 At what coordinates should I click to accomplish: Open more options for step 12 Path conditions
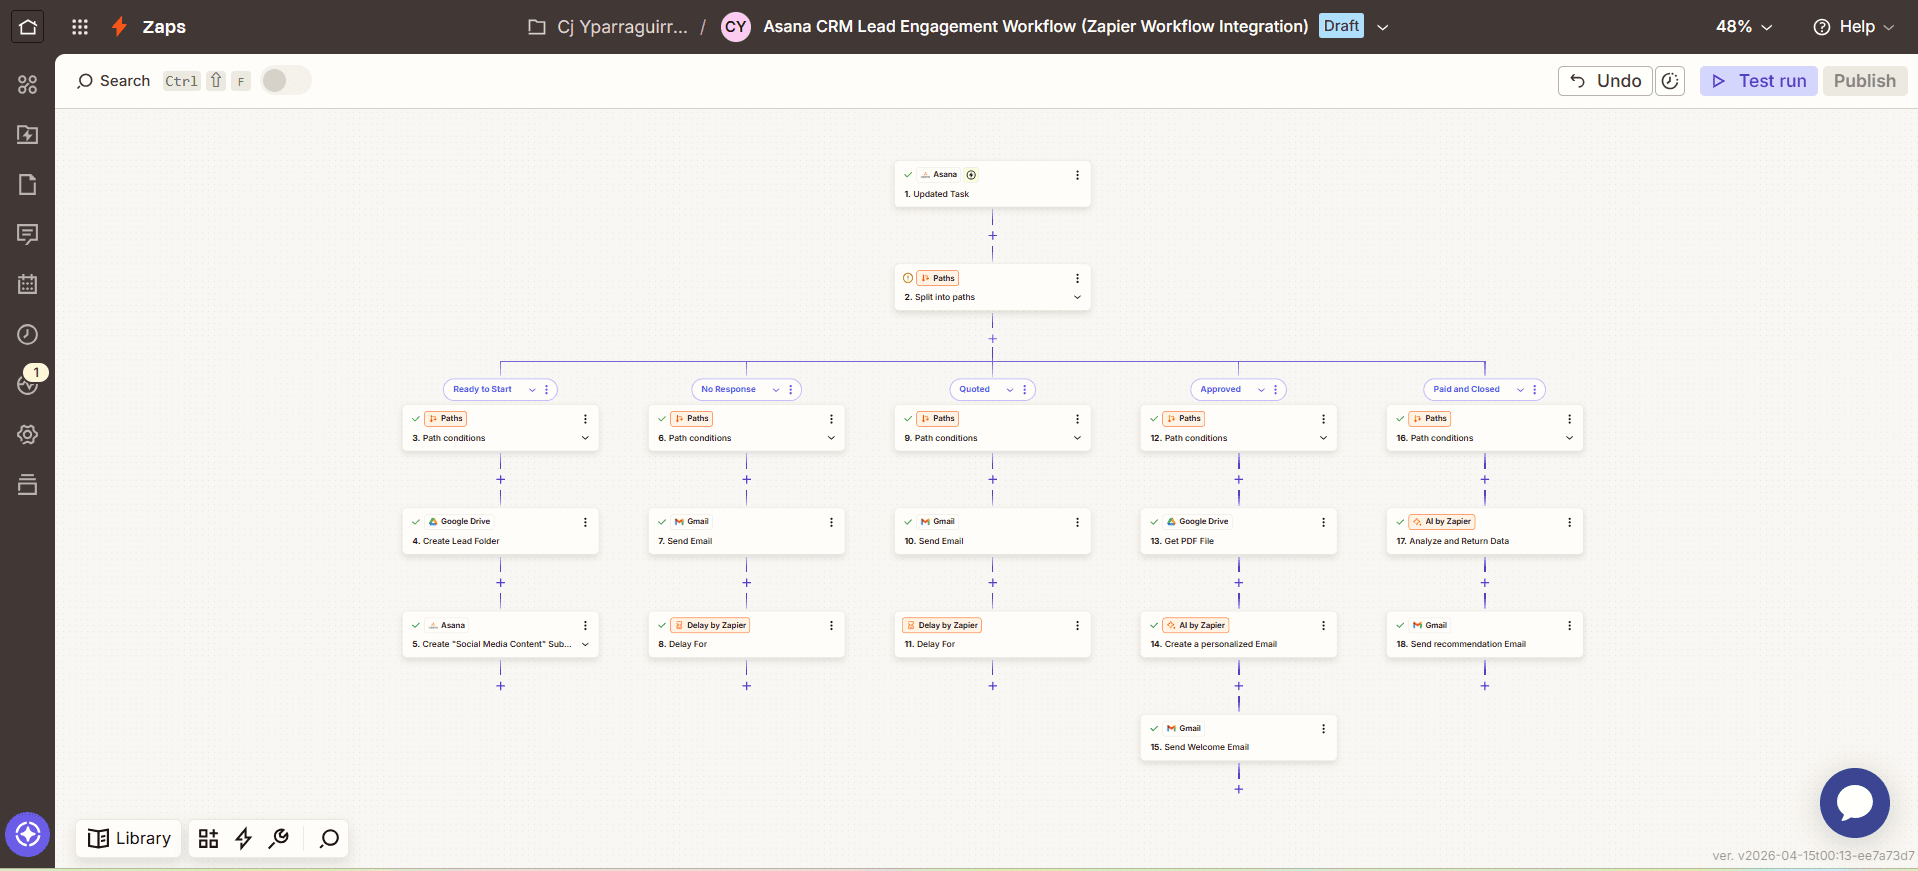click(1323, 419)
